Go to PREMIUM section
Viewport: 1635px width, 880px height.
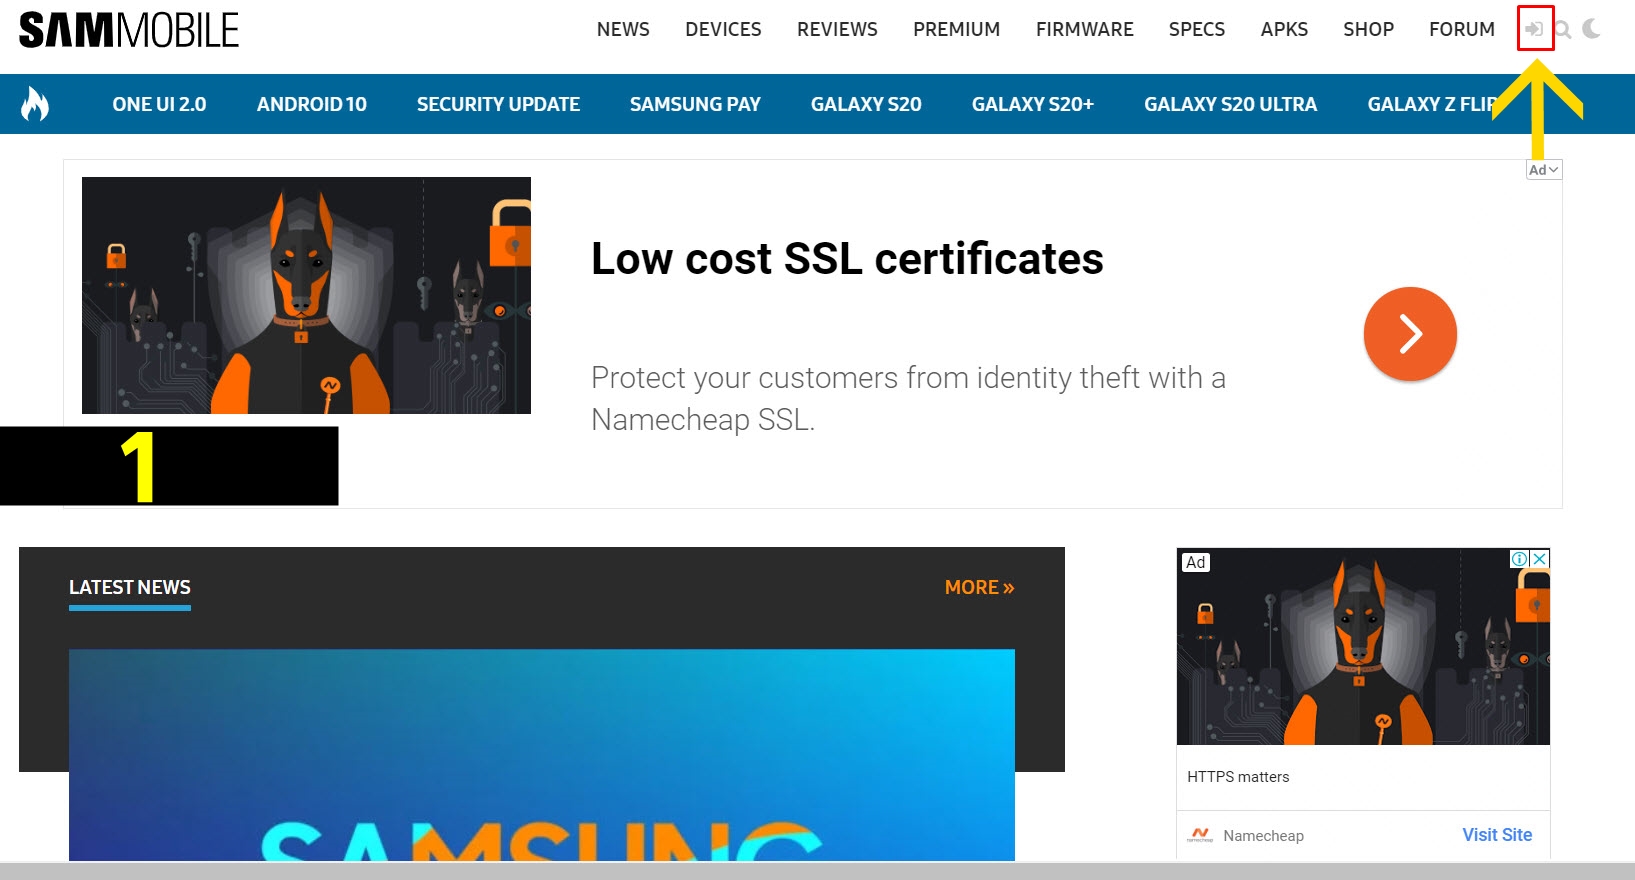coord(956,29)
